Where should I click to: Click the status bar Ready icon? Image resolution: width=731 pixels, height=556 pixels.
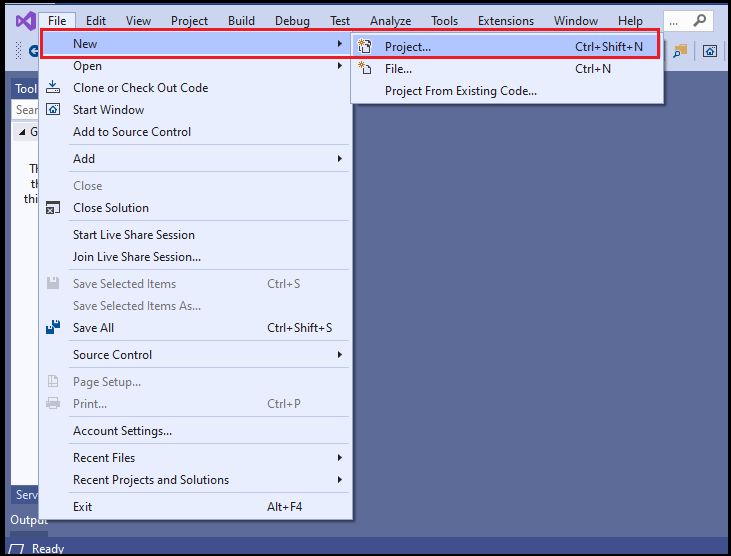pyautogui.click(x=16, y=549)
